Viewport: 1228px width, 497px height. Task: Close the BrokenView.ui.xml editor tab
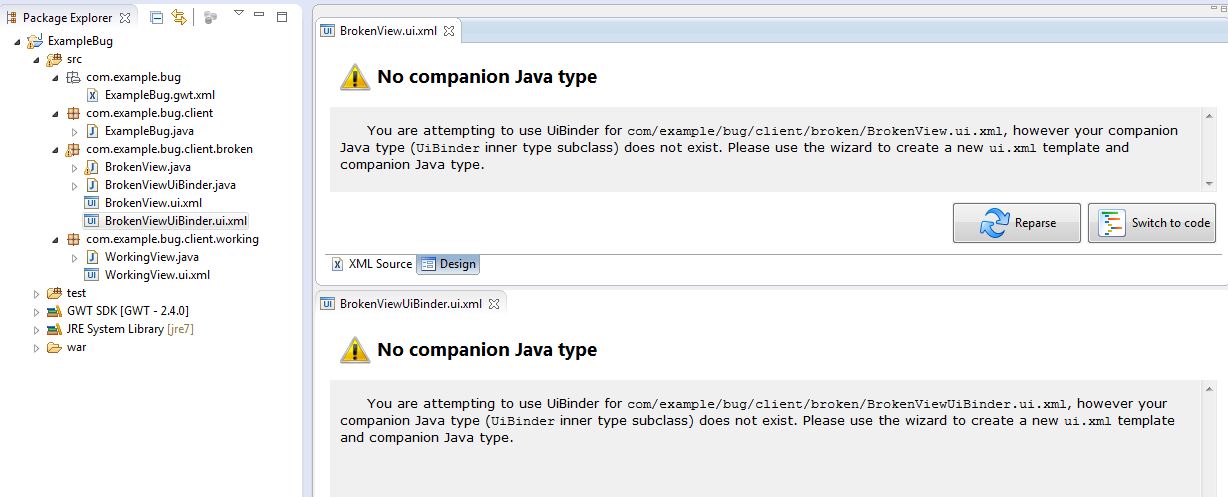(x=449, y=31)
